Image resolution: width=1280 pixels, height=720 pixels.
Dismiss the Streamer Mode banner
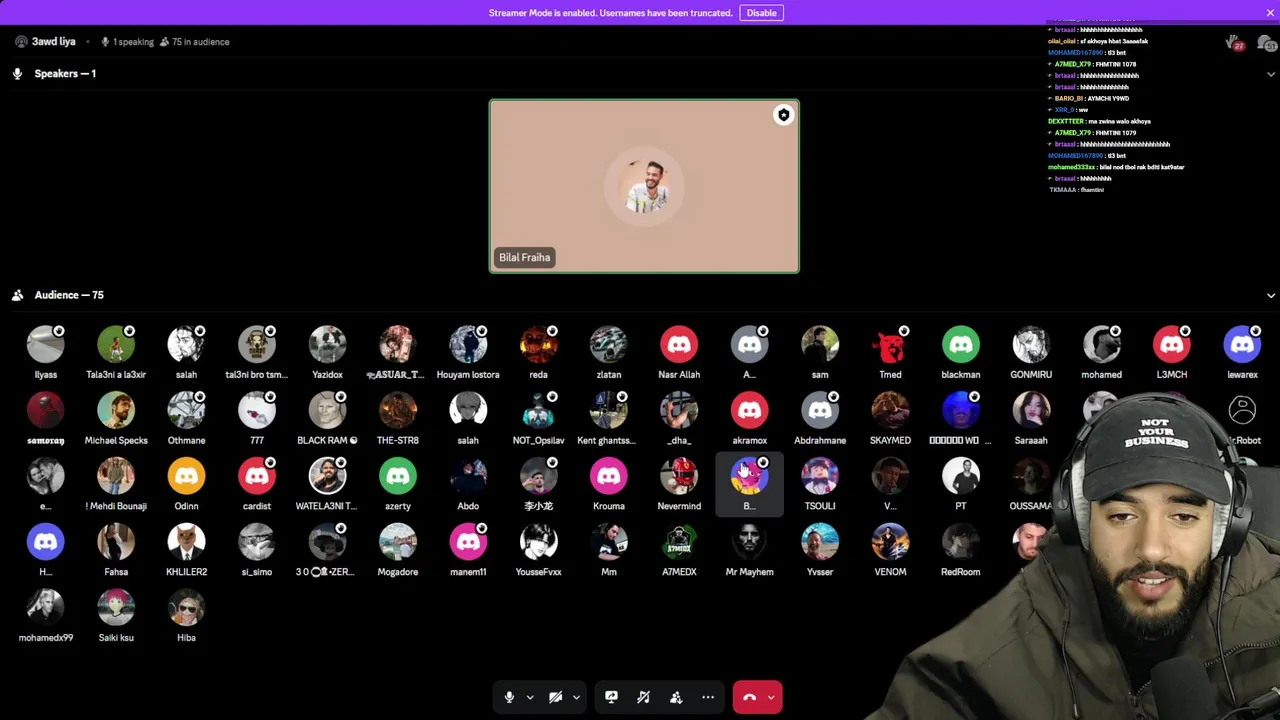coord(1270,13)
